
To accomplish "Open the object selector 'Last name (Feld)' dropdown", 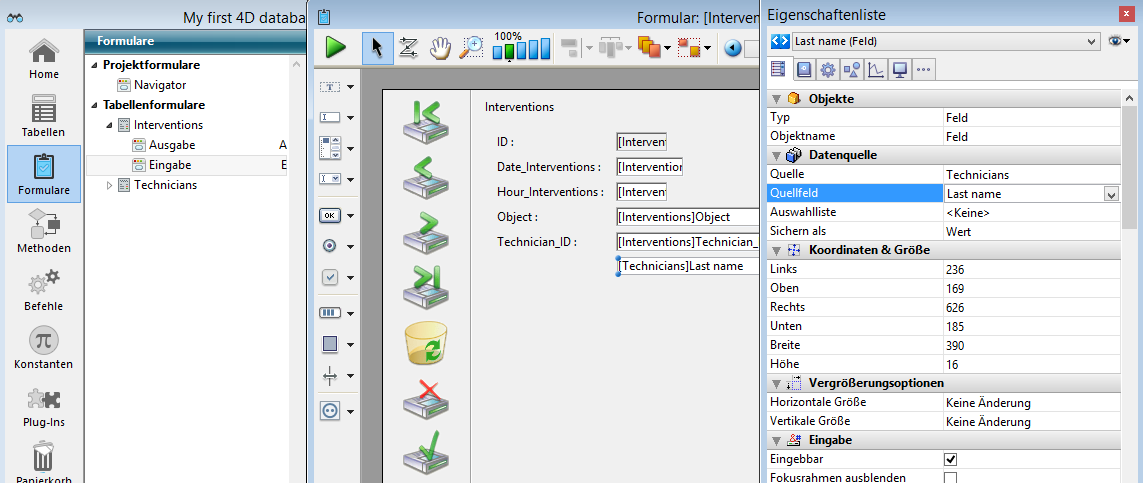I will pos(1091,42).
